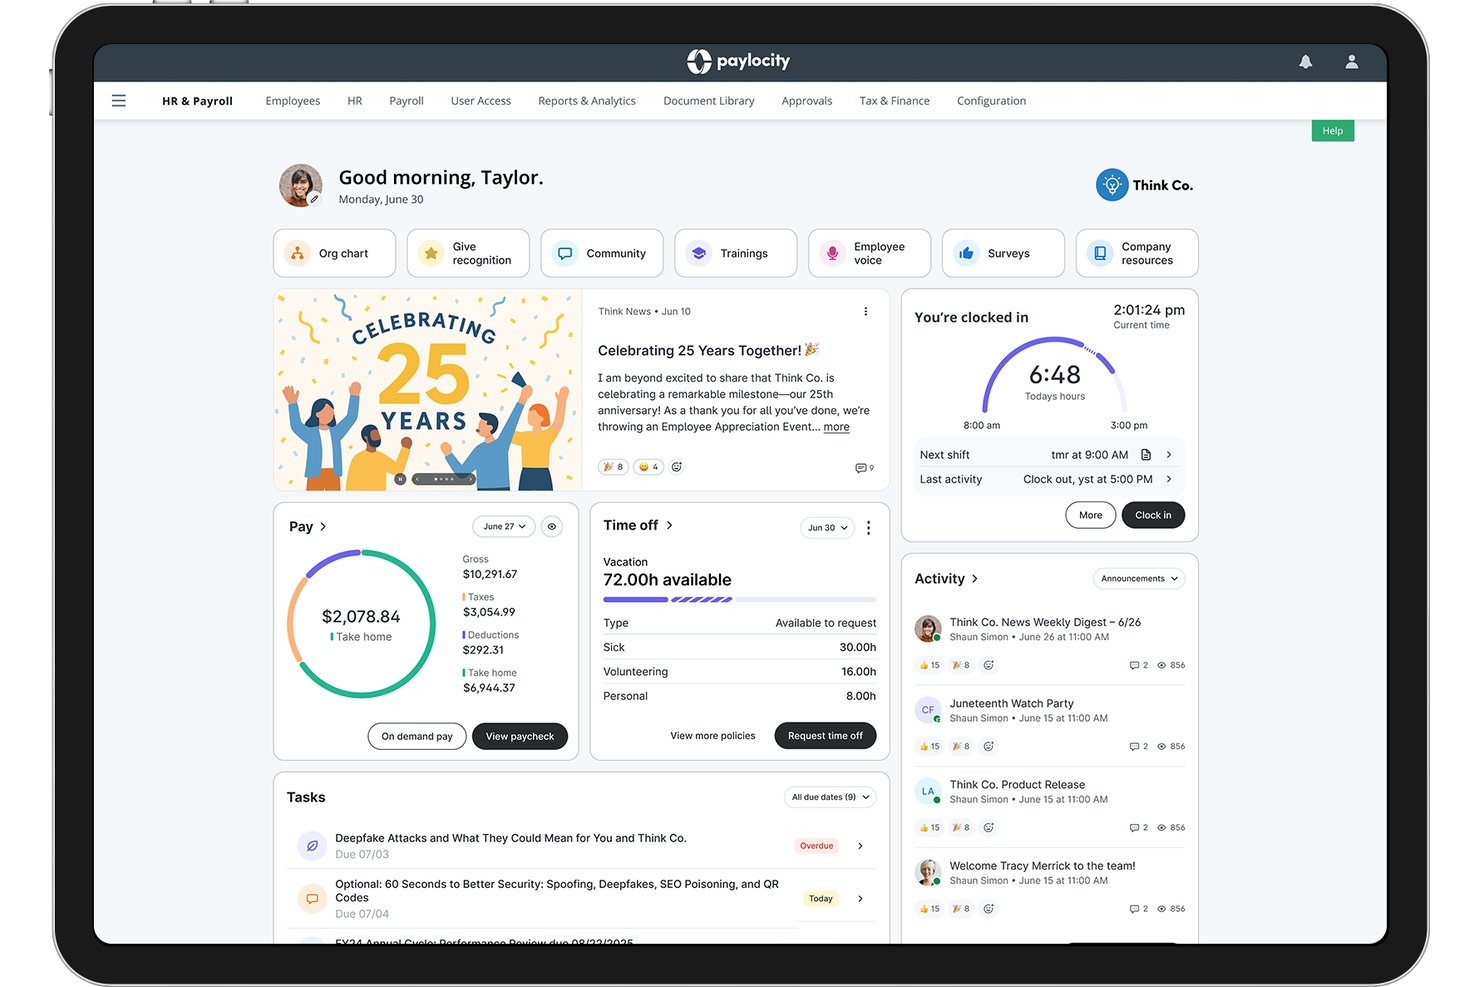Click the Paylocity logo
Image resolution: width=1480 pixels, height=987 pixels.
[738, 61]
